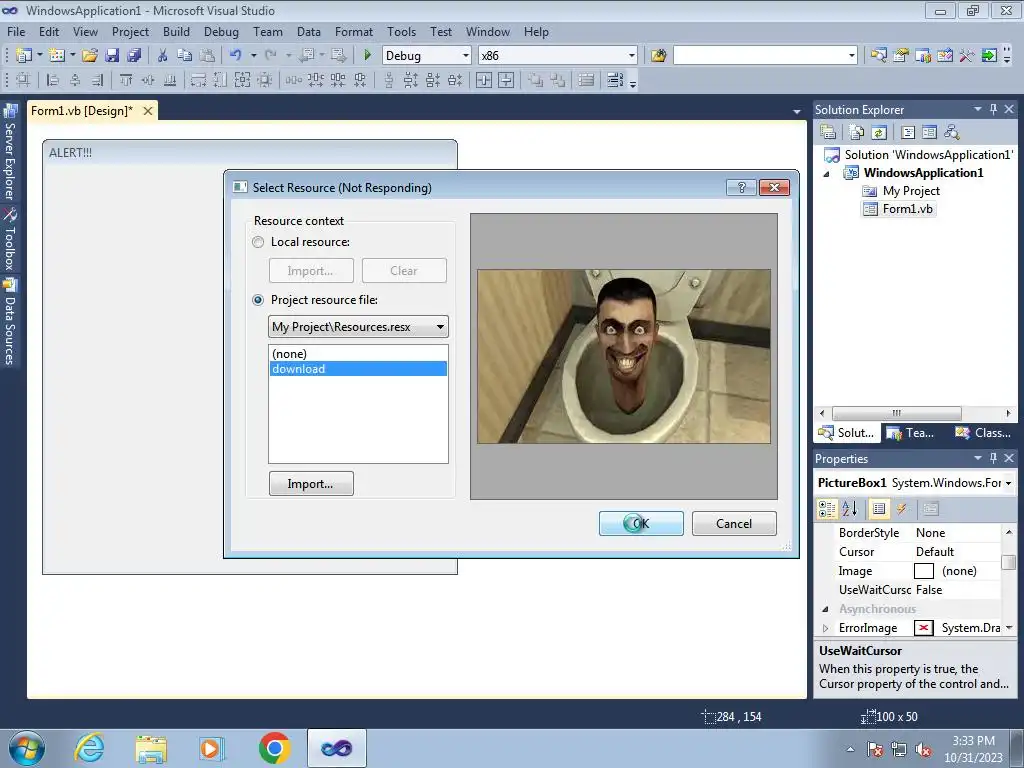Start debugging with green play icon

[368, 56]
